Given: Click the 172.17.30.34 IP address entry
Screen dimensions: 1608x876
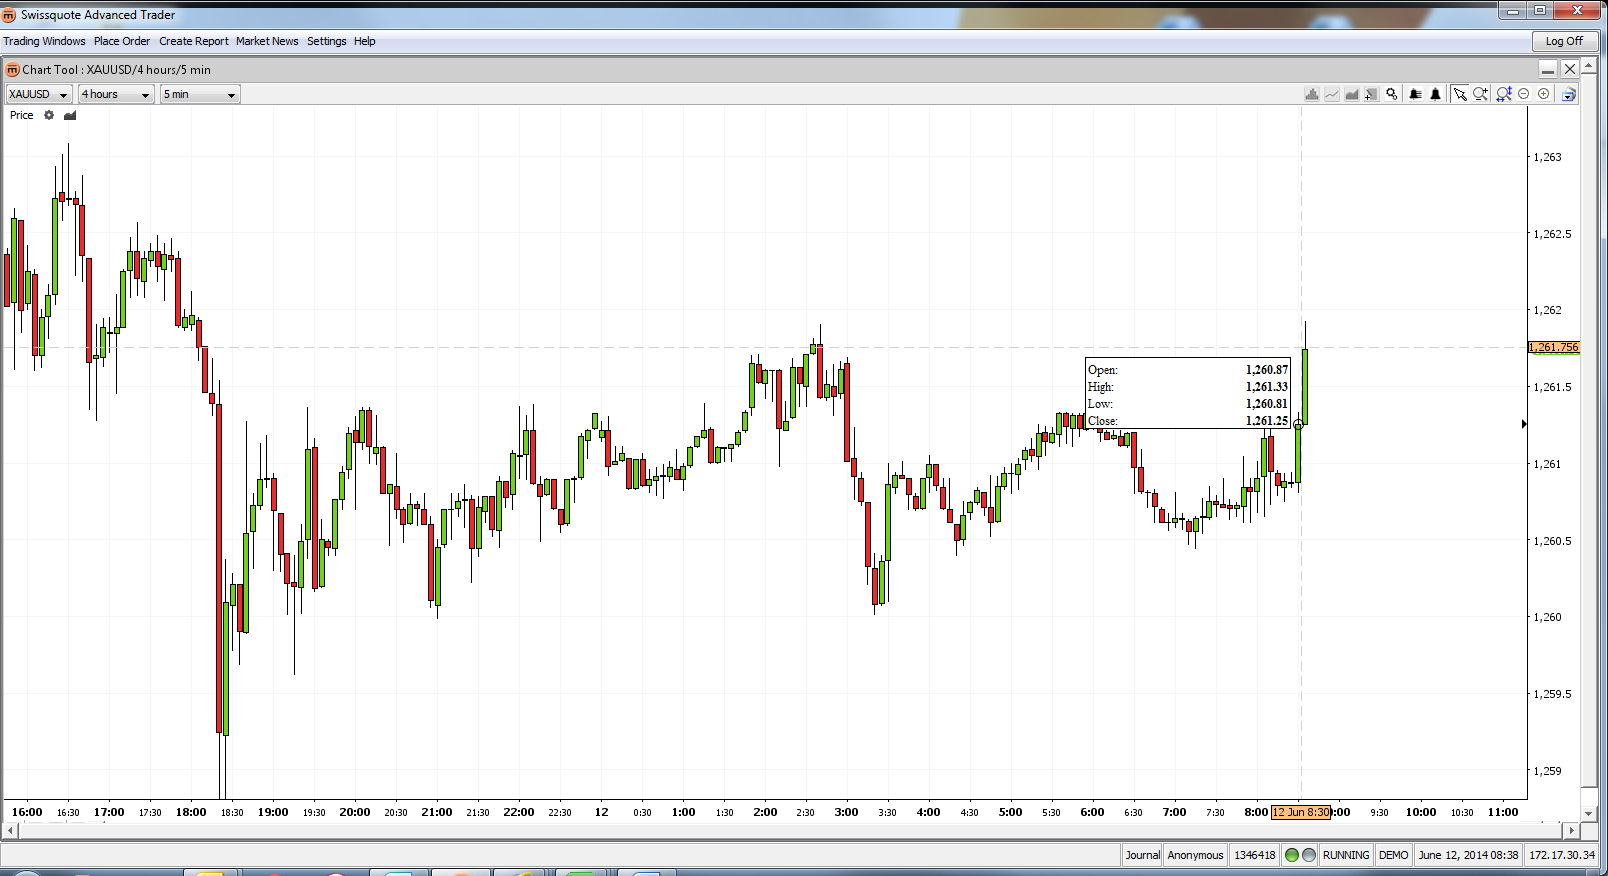Looking at the screenshot, I should tap(1562, 855).
